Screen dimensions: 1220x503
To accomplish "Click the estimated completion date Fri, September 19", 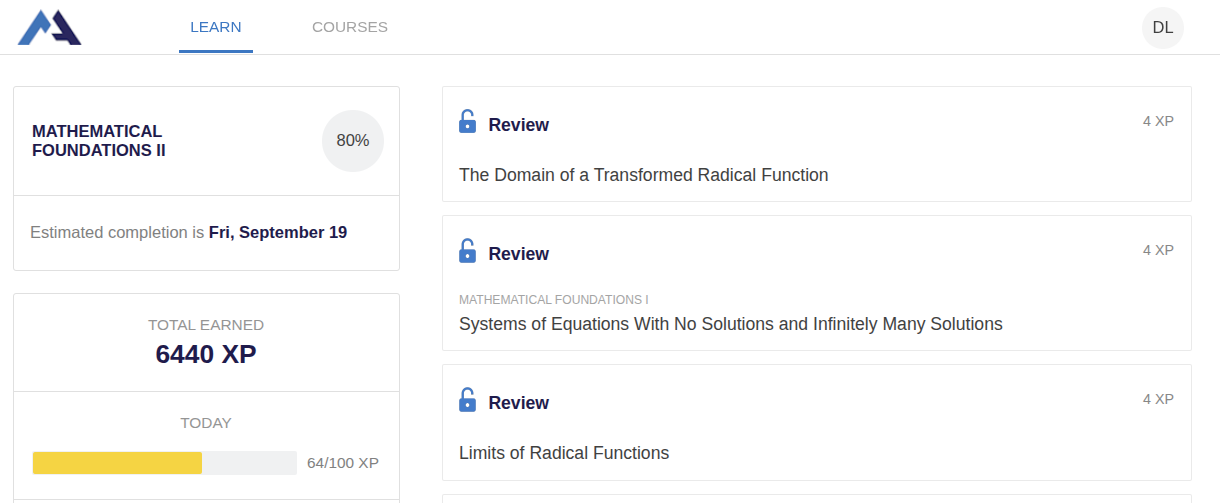I will coord(278,233).
